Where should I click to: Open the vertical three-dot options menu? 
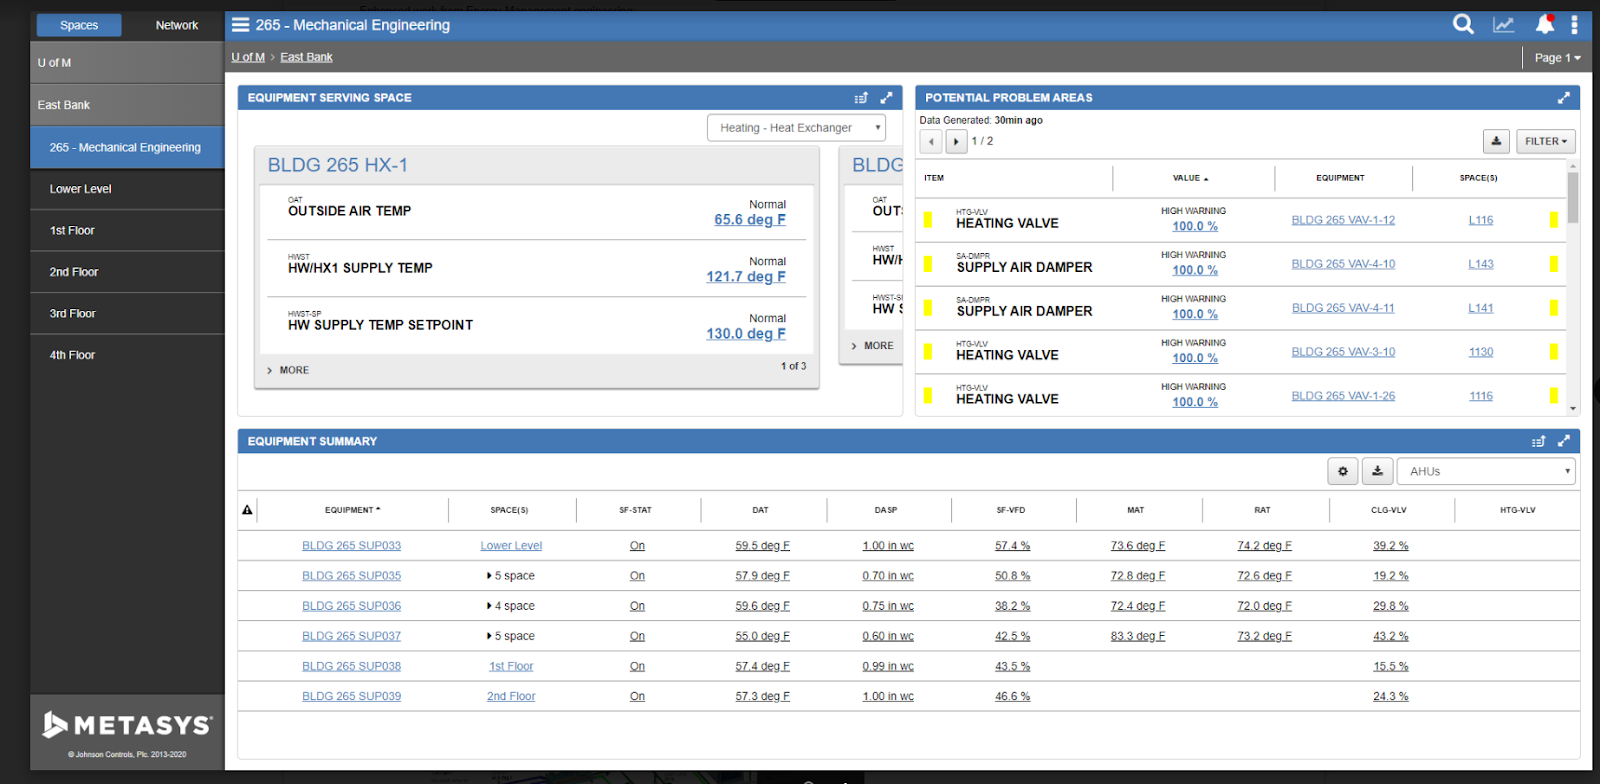[1574, 25]
